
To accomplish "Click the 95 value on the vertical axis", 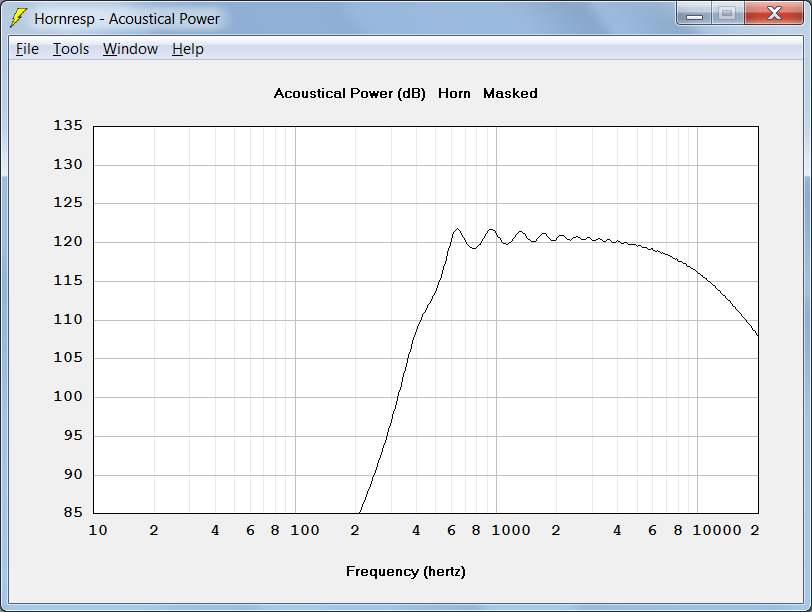I will point(73,435).
